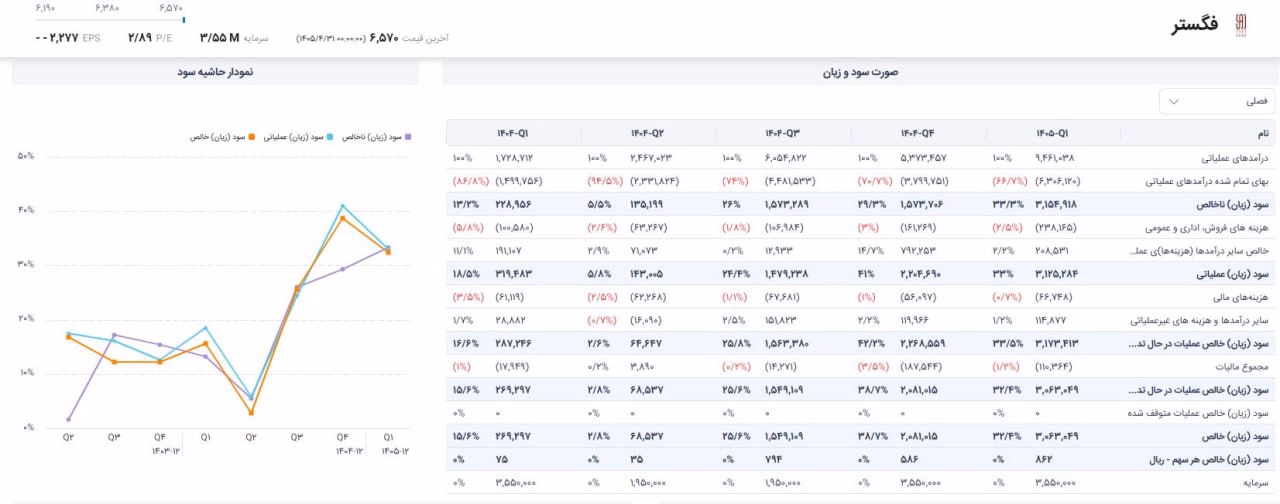Toggle the سود (زیان) خالص legend series

coord(223,136)
